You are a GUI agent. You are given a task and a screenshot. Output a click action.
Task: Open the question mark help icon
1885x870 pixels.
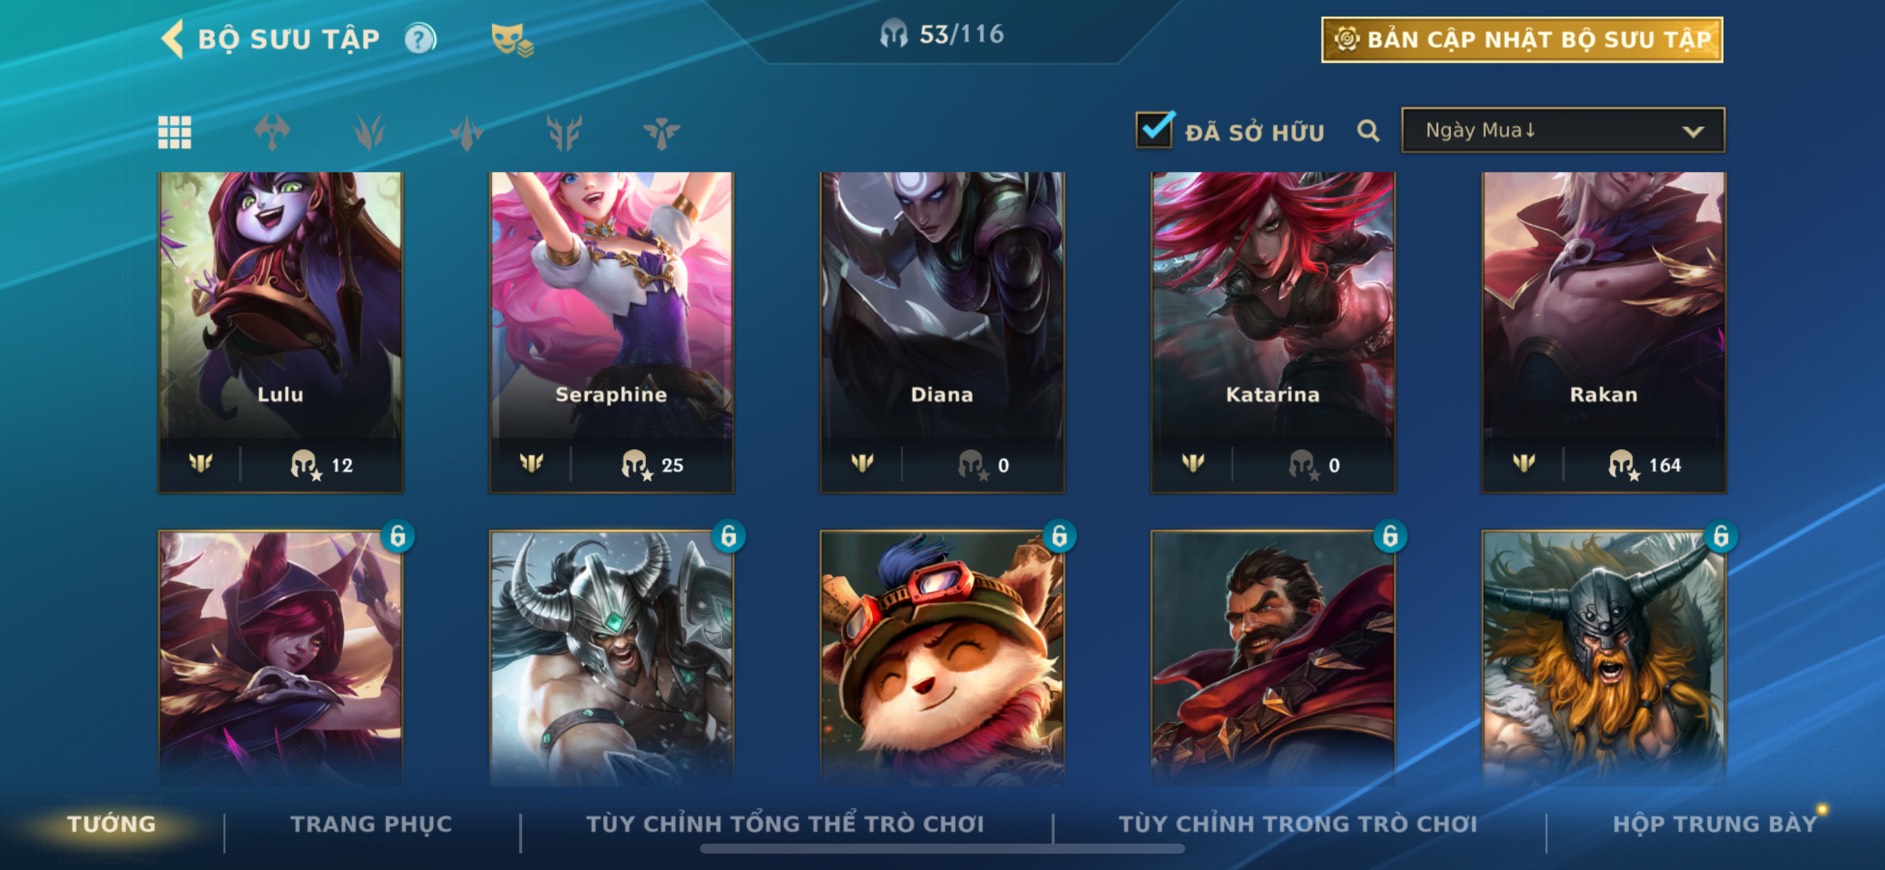(x=420, y=39)
